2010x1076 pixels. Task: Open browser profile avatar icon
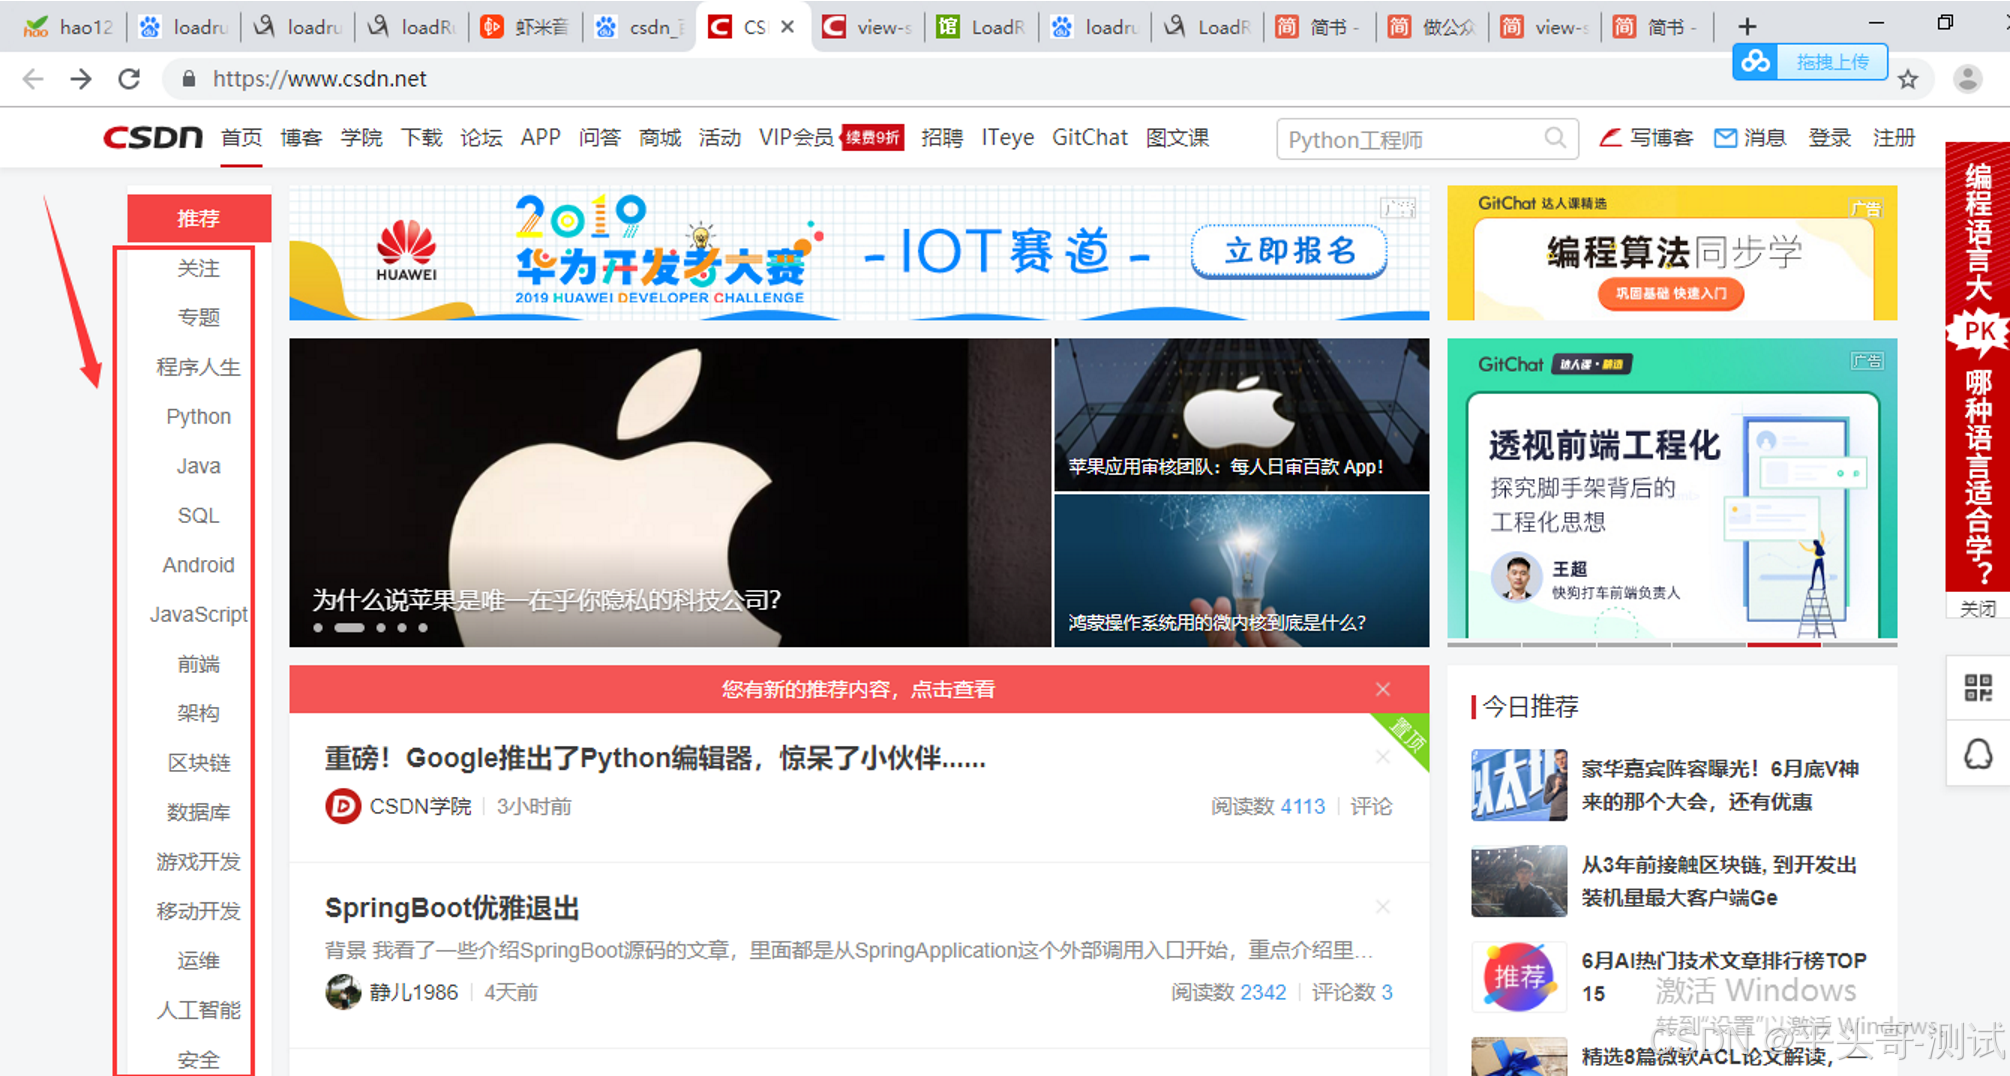1967,79
